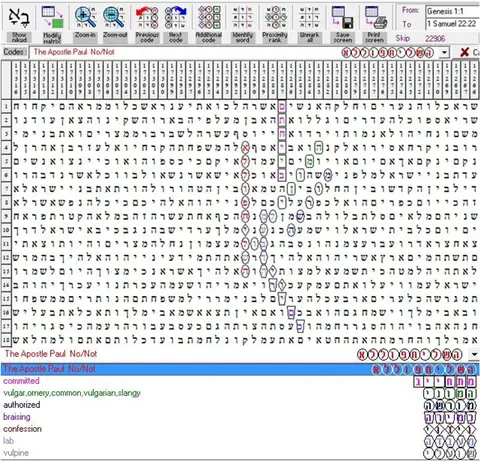Click the Print screen label button
This screenshot has width=480, height=461.
(x=375, y=37)
